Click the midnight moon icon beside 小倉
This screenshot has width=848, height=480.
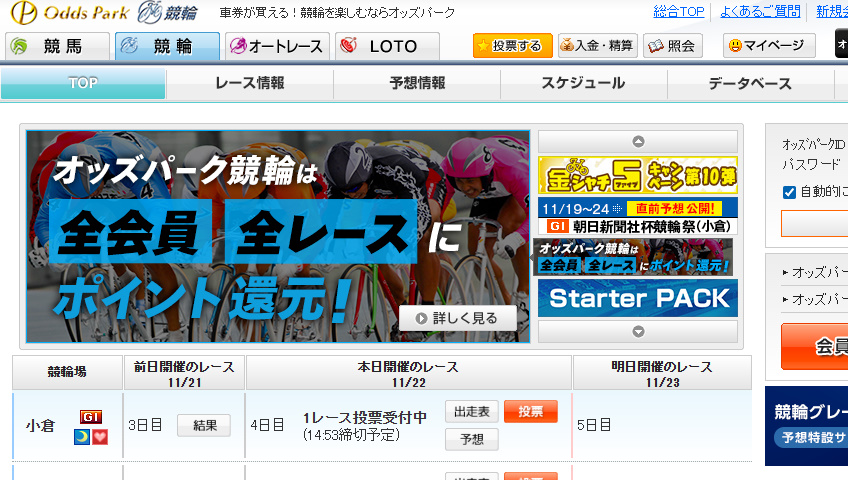[82, 436]
